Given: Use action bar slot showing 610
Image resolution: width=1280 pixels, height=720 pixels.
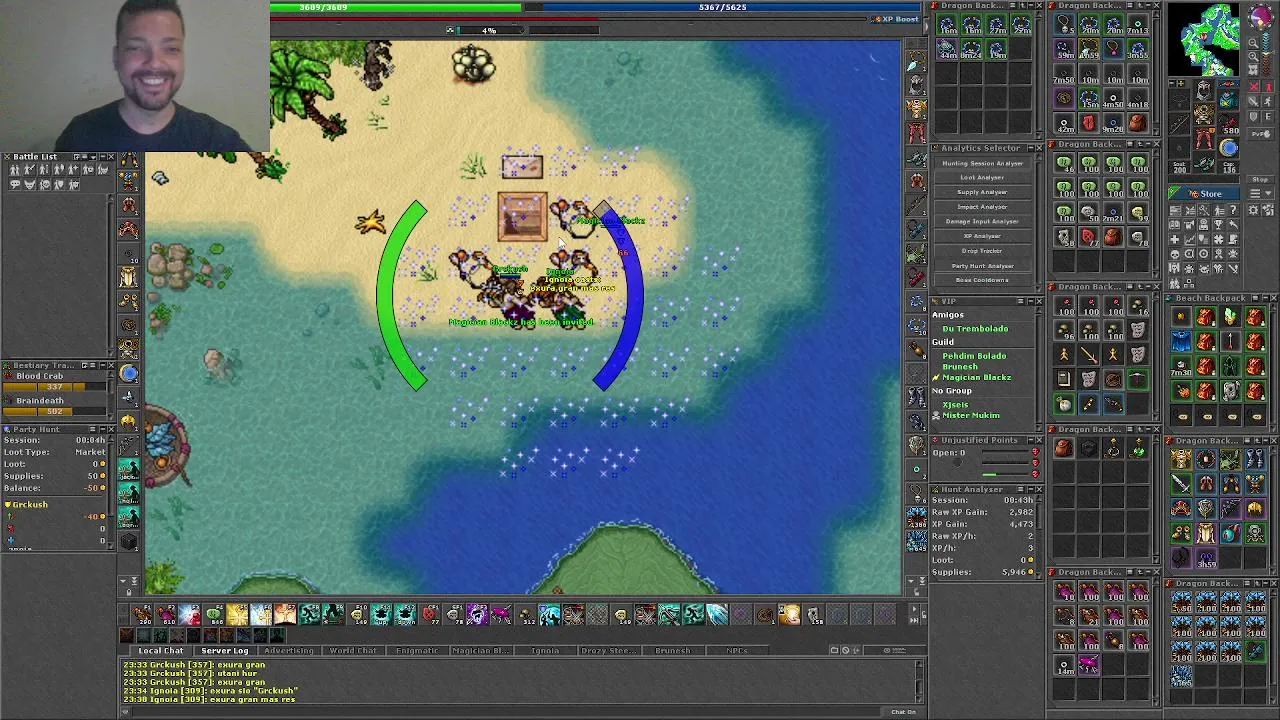Looking at the screenshot, I should (x=166, y=616).
